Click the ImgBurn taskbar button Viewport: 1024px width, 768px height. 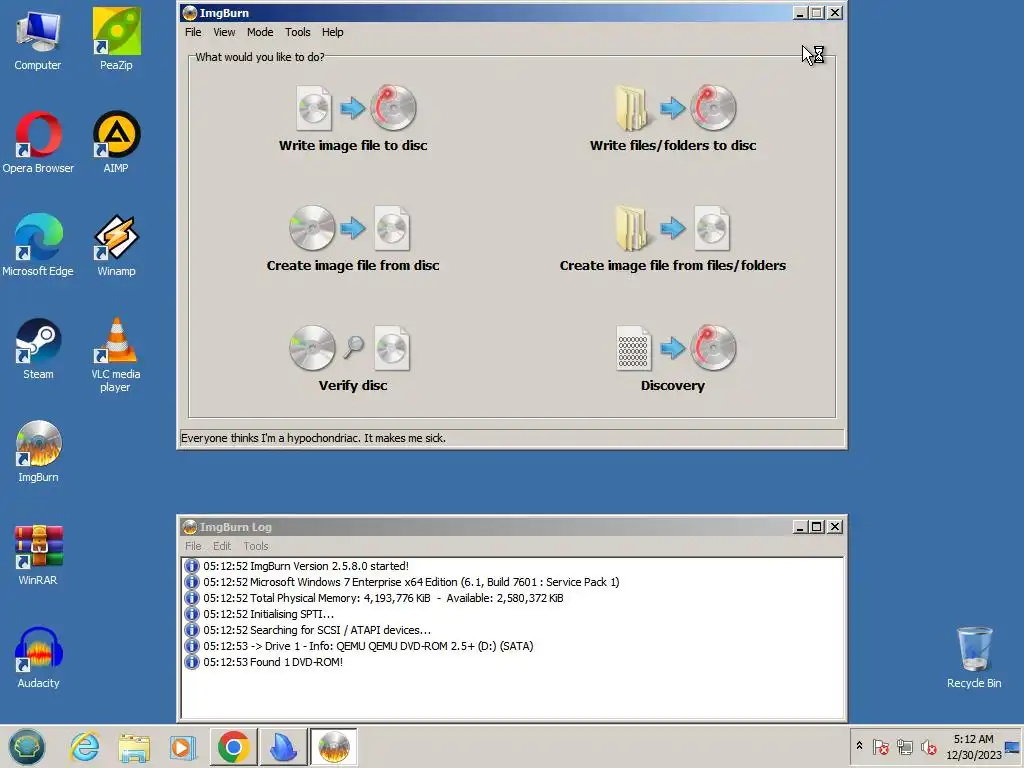point(334,747)
